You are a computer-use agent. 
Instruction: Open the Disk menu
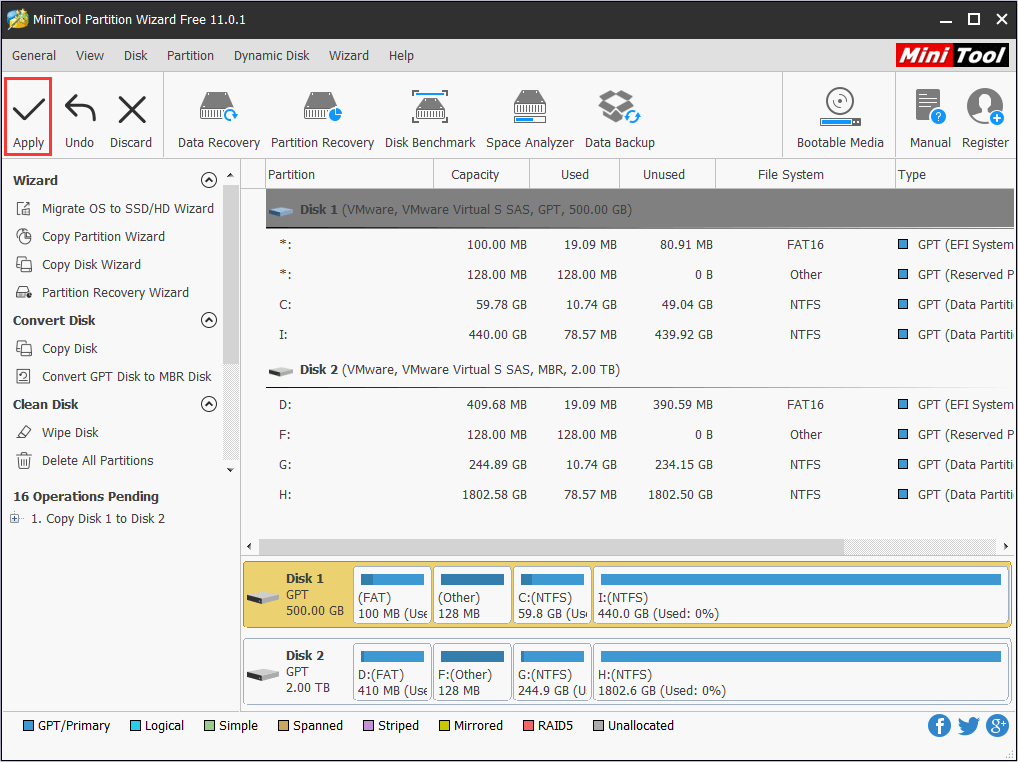point(136,56)
